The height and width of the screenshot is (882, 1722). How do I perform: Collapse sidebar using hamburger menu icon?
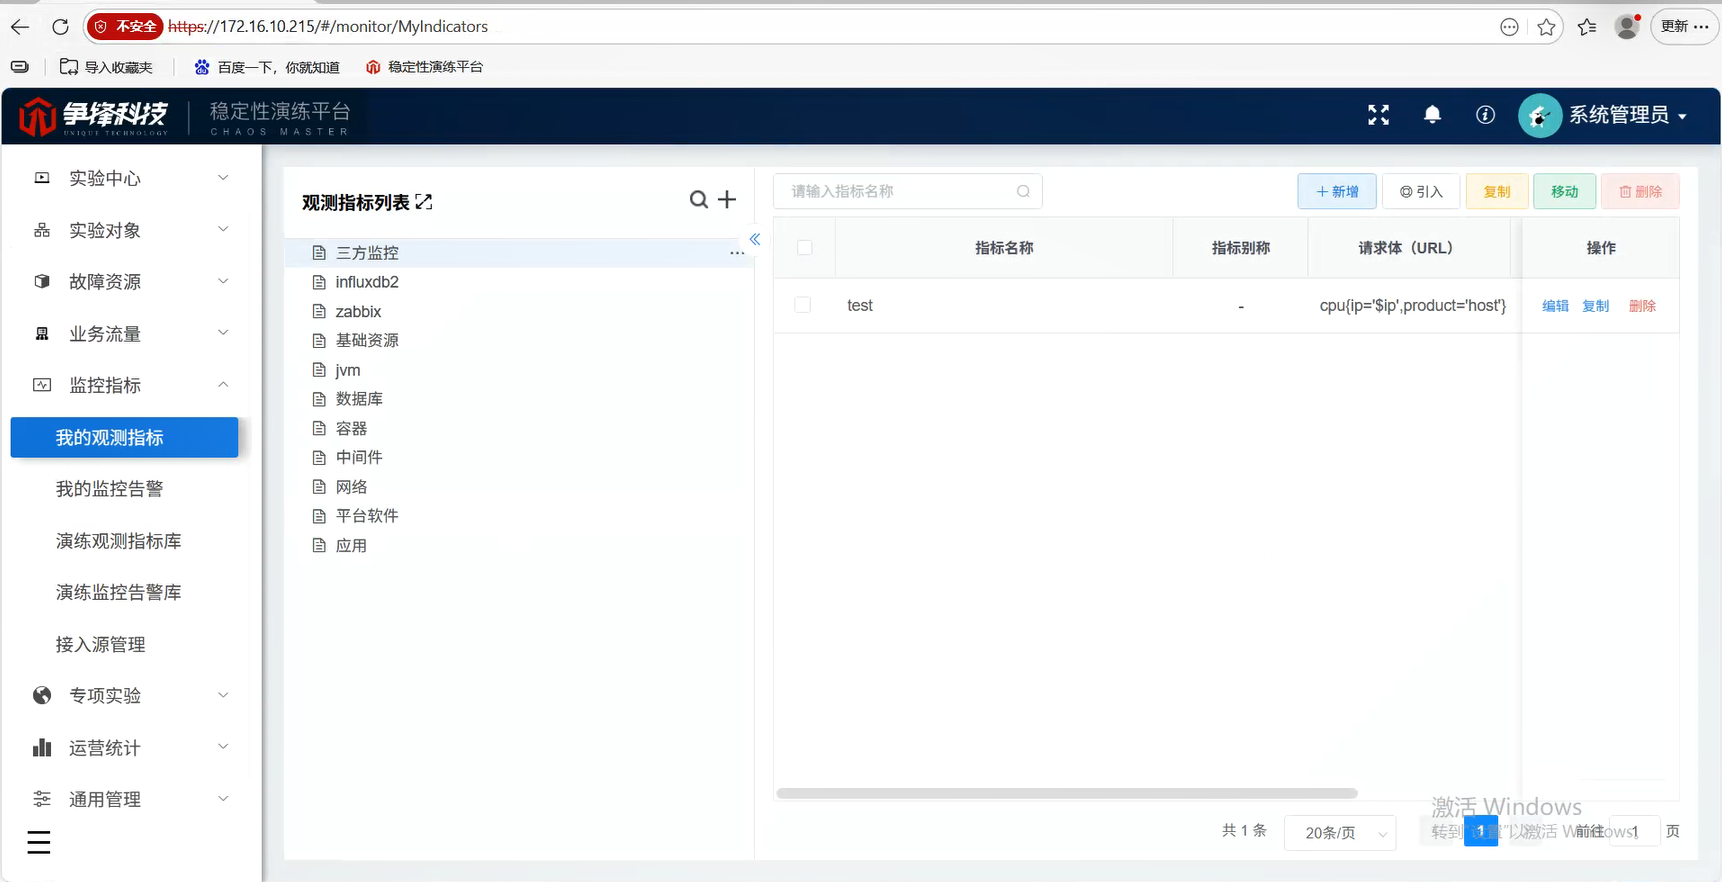tap(39, 843)
